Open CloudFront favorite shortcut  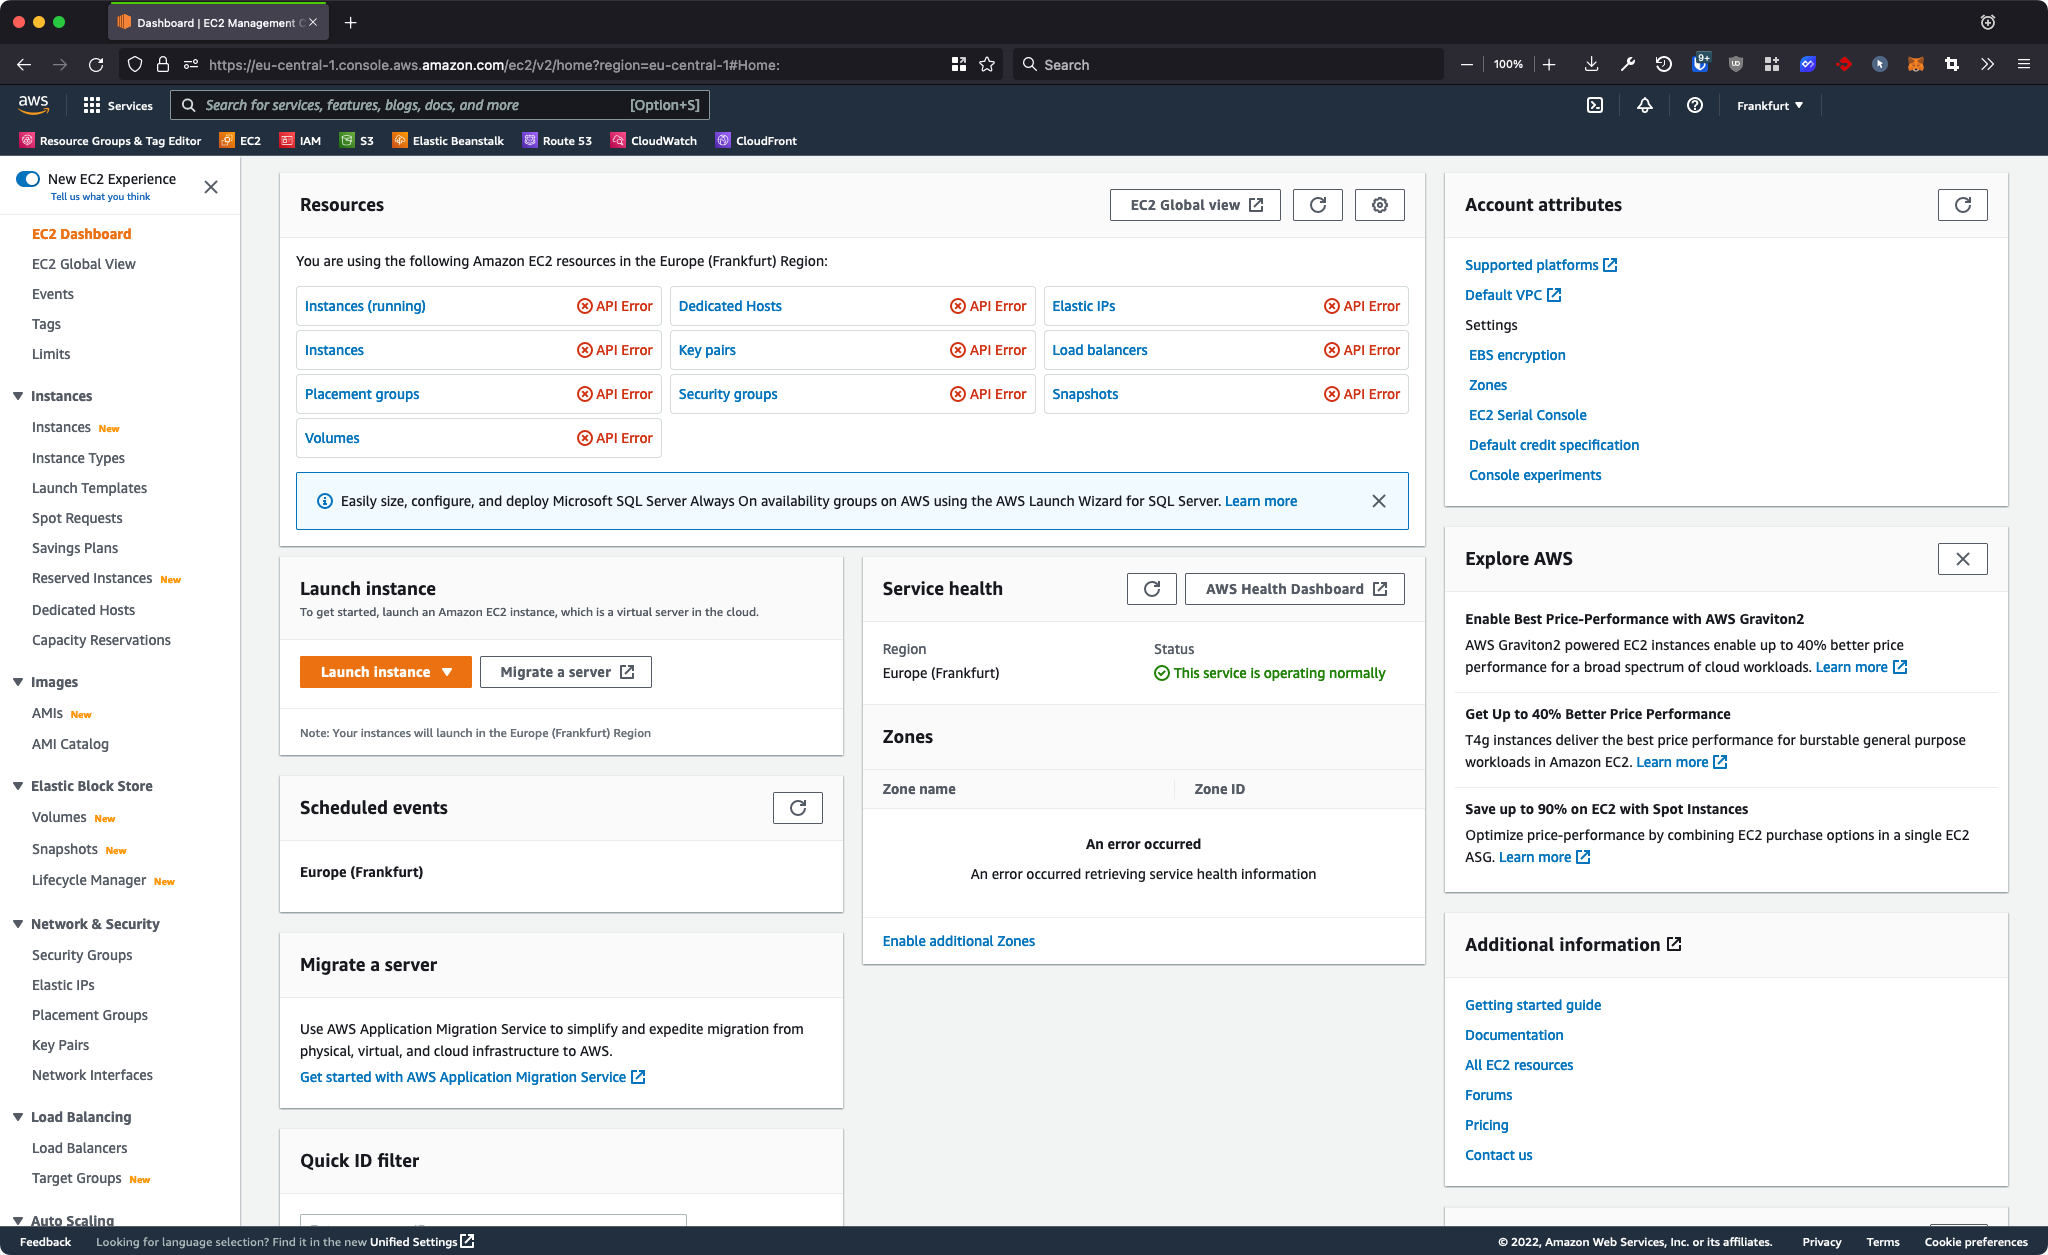pos(757,141)
